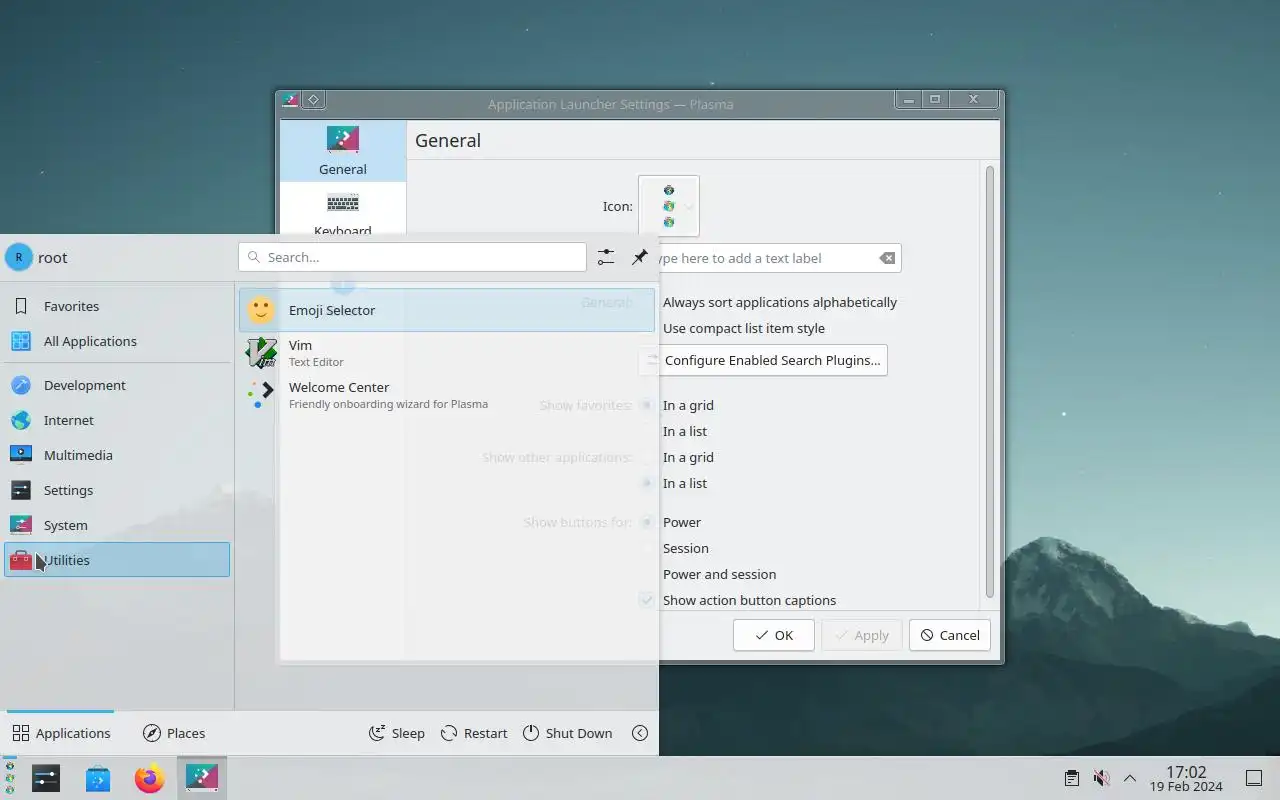Pin the launcher open with pin icon
The image size is (1280, 800).
[x=640, y=257]
